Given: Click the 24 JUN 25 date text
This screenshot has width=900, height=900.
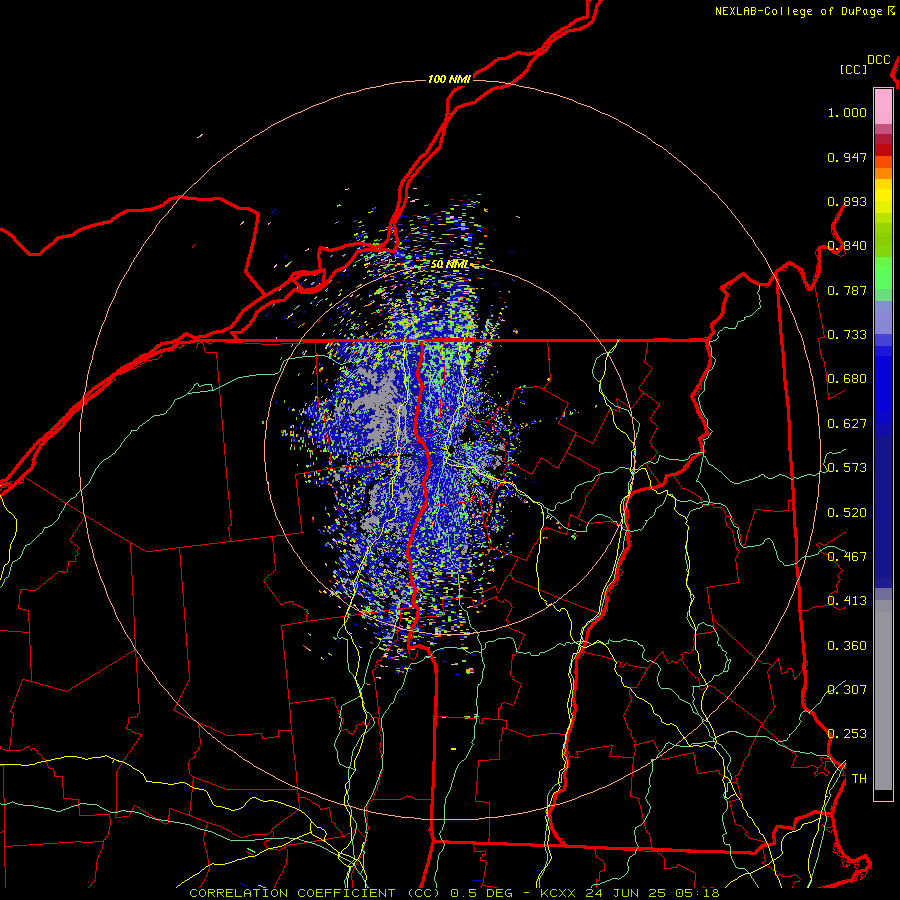Looking at the screenshot, I should (x=626, y=893).
